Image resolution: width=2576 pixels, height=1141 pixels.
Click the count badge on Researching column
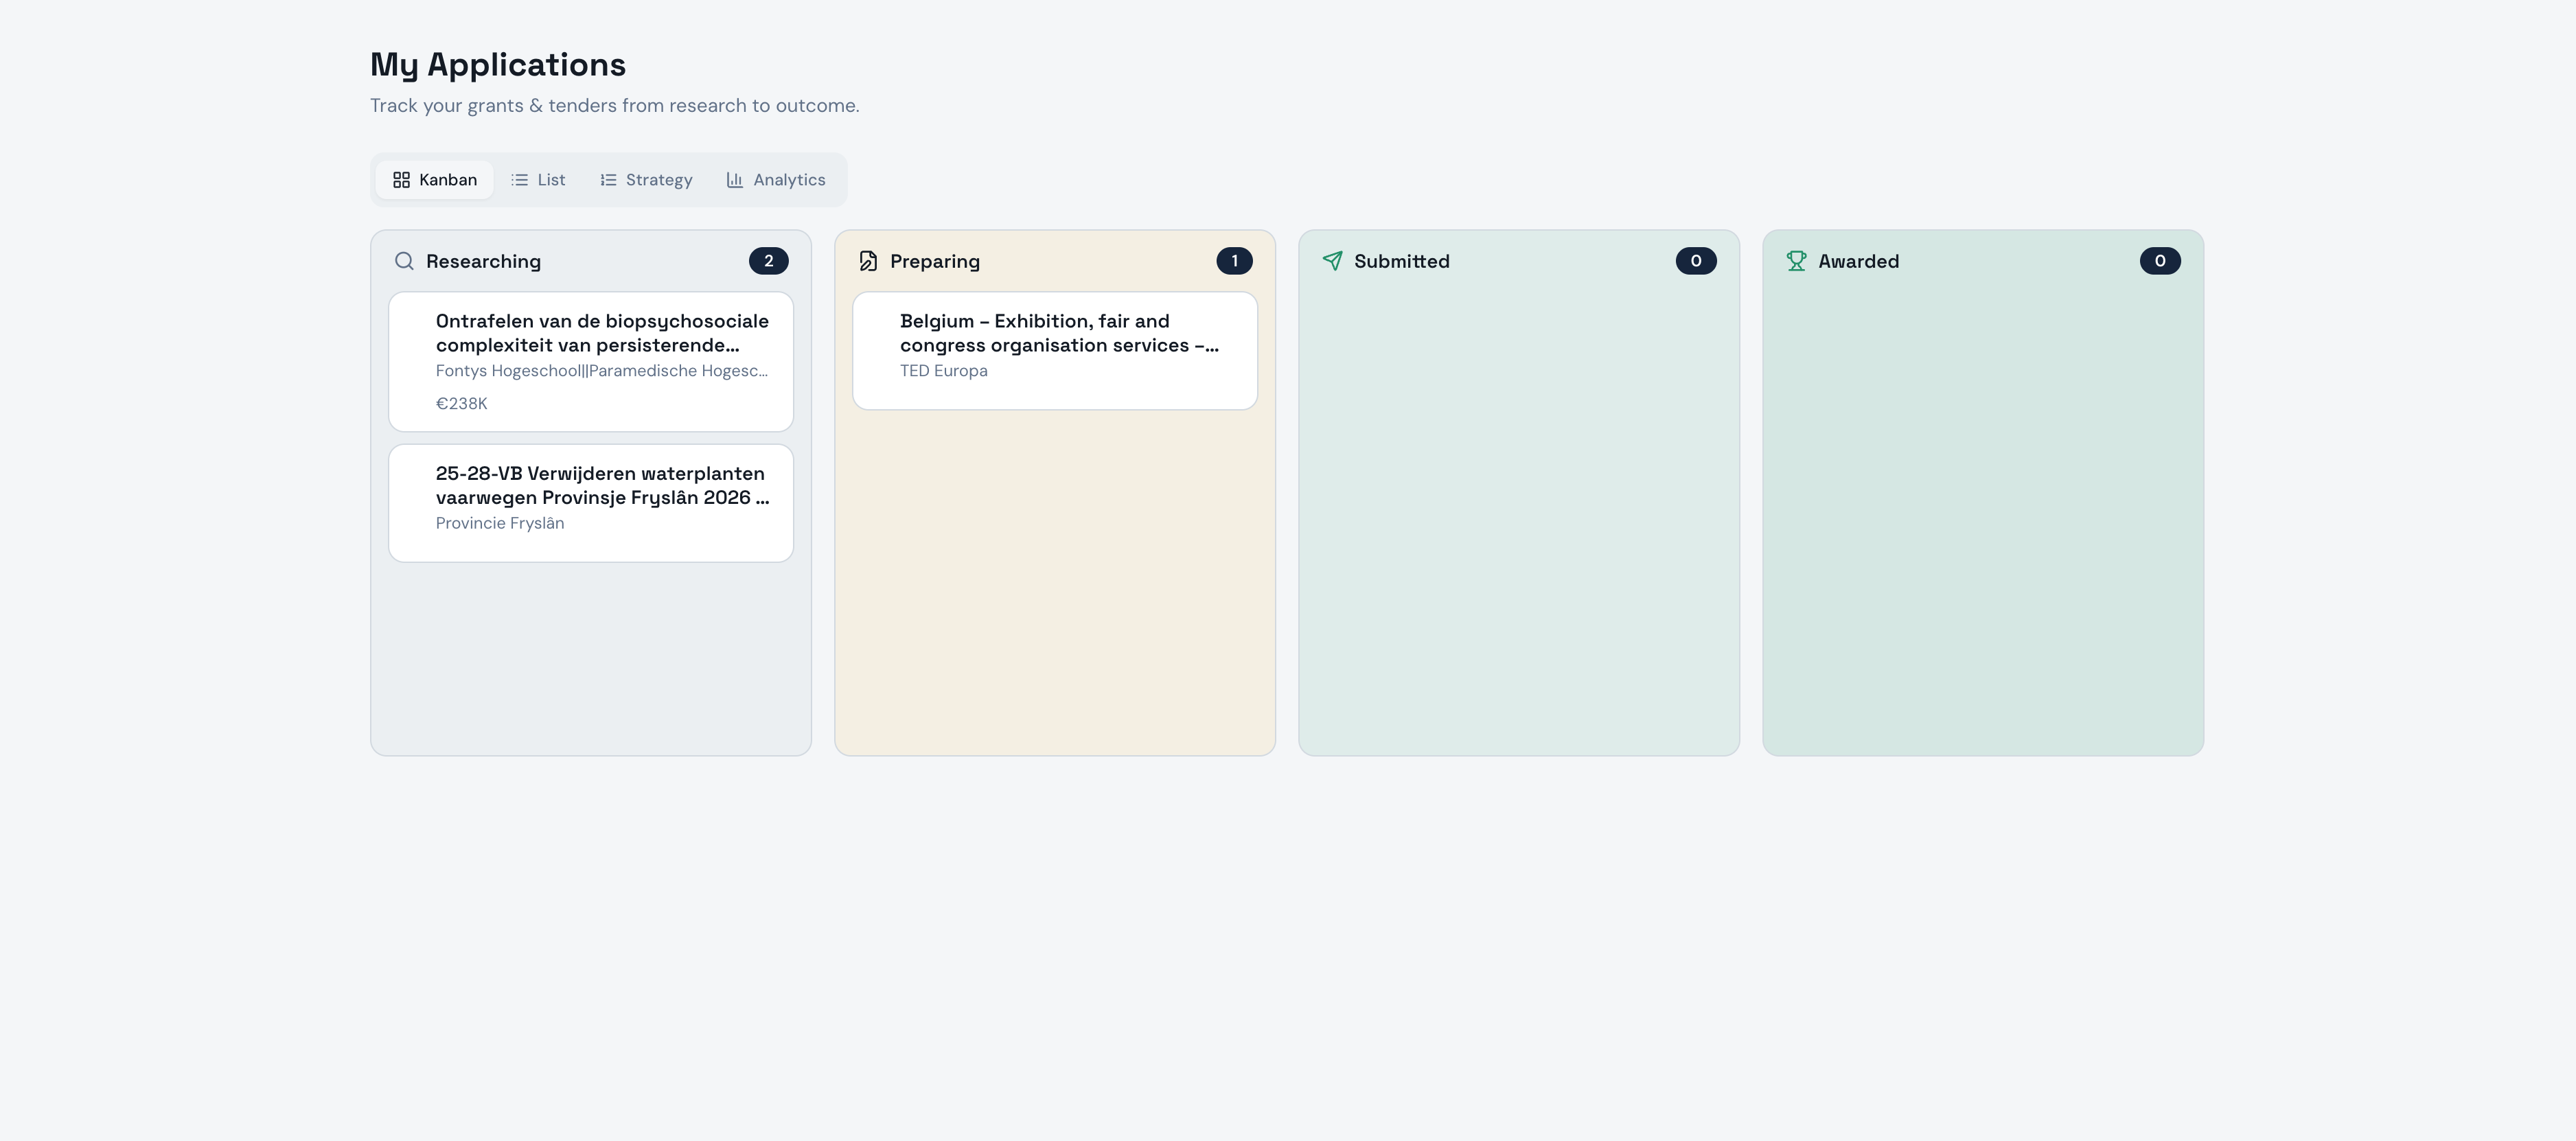[x=769, y=260]
